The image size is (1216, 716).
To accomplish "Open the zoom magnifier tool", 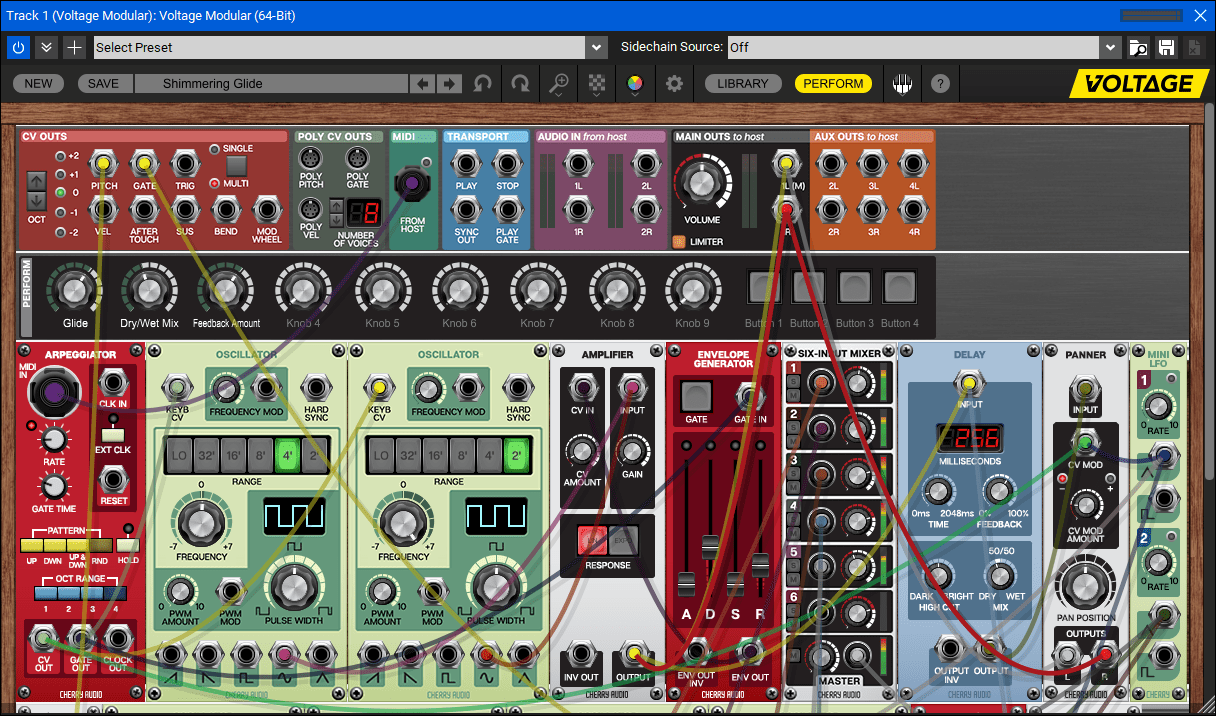I will (558, 84).
